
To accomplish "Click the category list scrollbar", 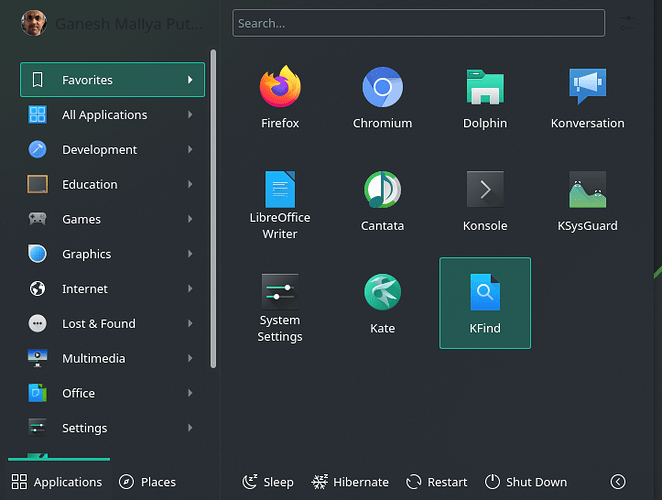I will point(213,209).
